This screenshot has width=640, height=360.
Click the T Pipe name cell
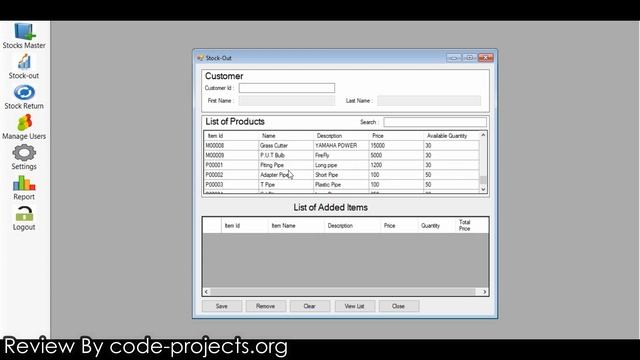click(x=286, y=184)
